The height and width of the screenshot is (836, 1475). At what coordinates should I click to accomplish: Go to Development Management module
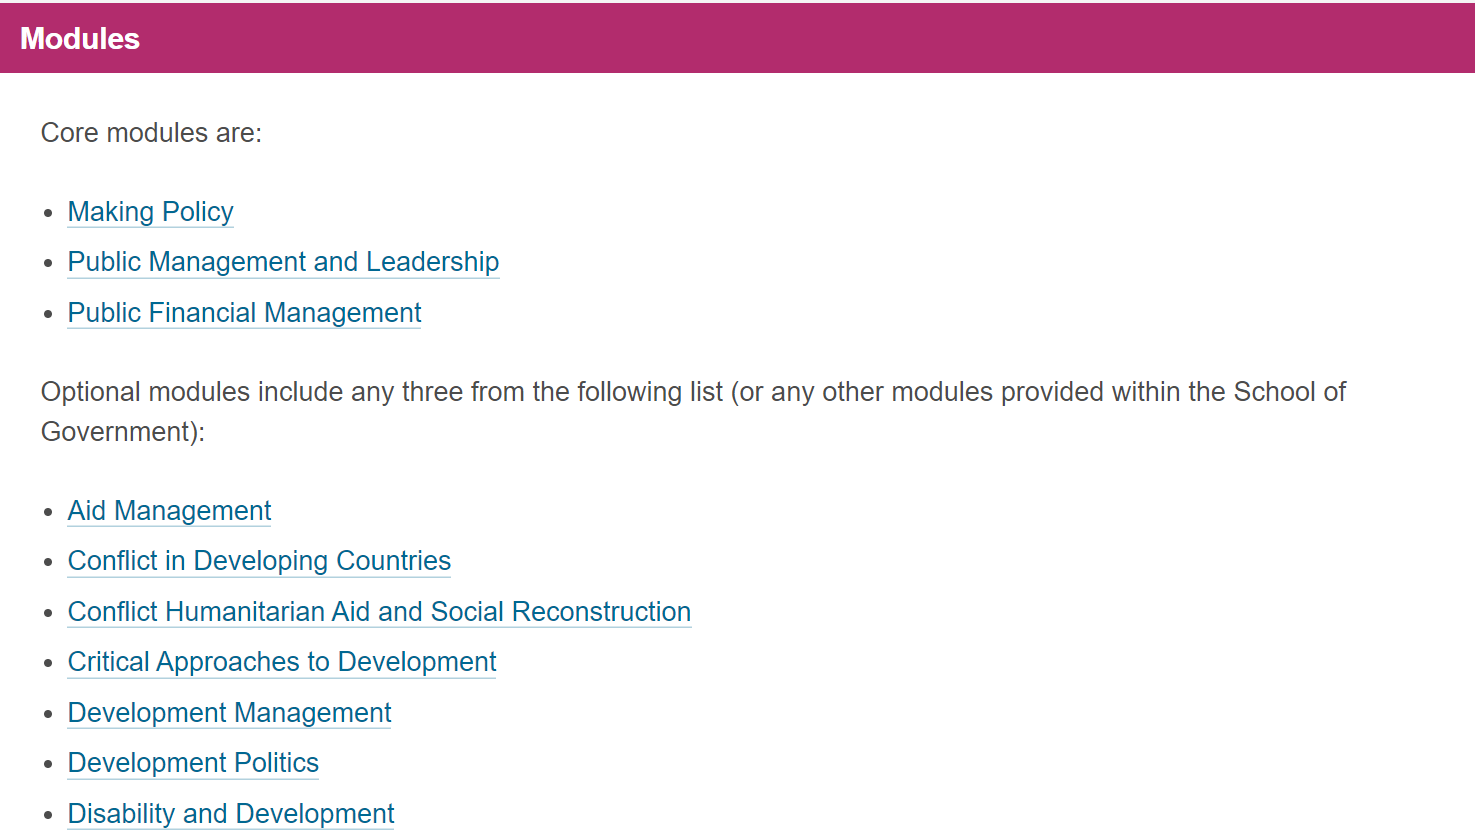229,713
